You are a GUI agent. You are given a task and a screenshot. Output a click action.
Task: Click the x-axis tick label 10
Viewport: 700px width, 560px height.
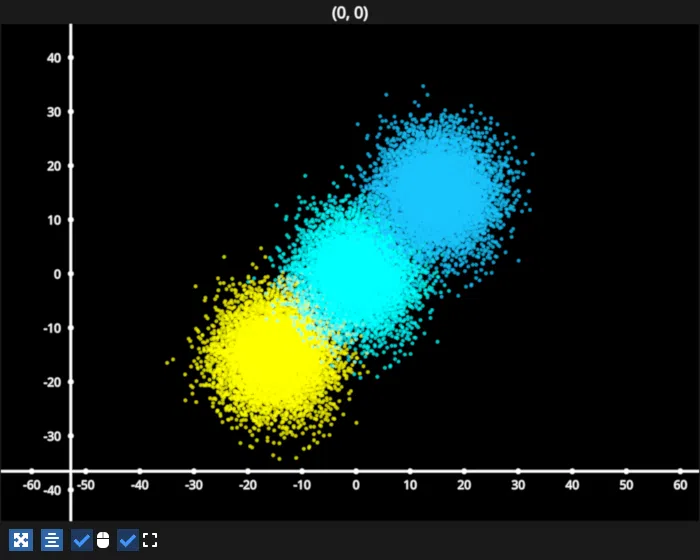(410, 485)
